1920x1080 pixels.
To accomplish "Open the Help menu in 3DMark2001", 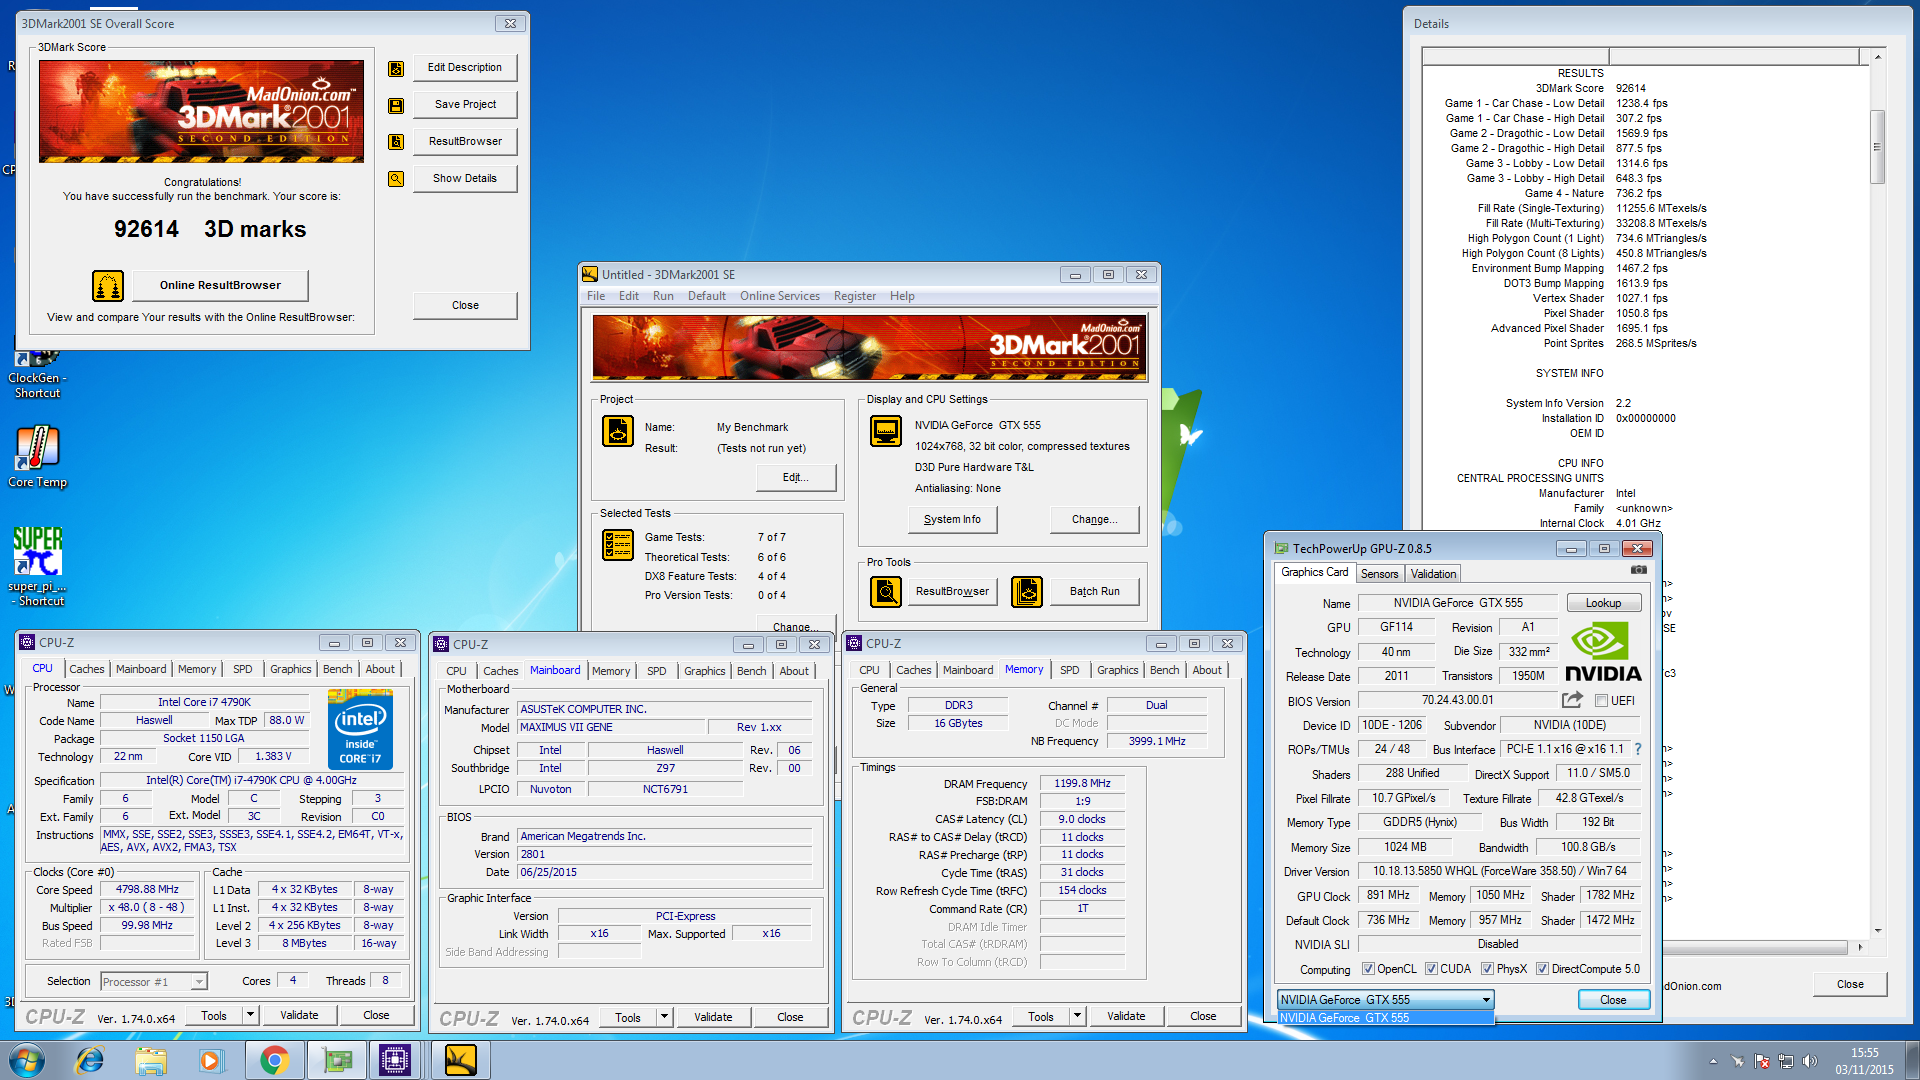I will click(902, 296).
